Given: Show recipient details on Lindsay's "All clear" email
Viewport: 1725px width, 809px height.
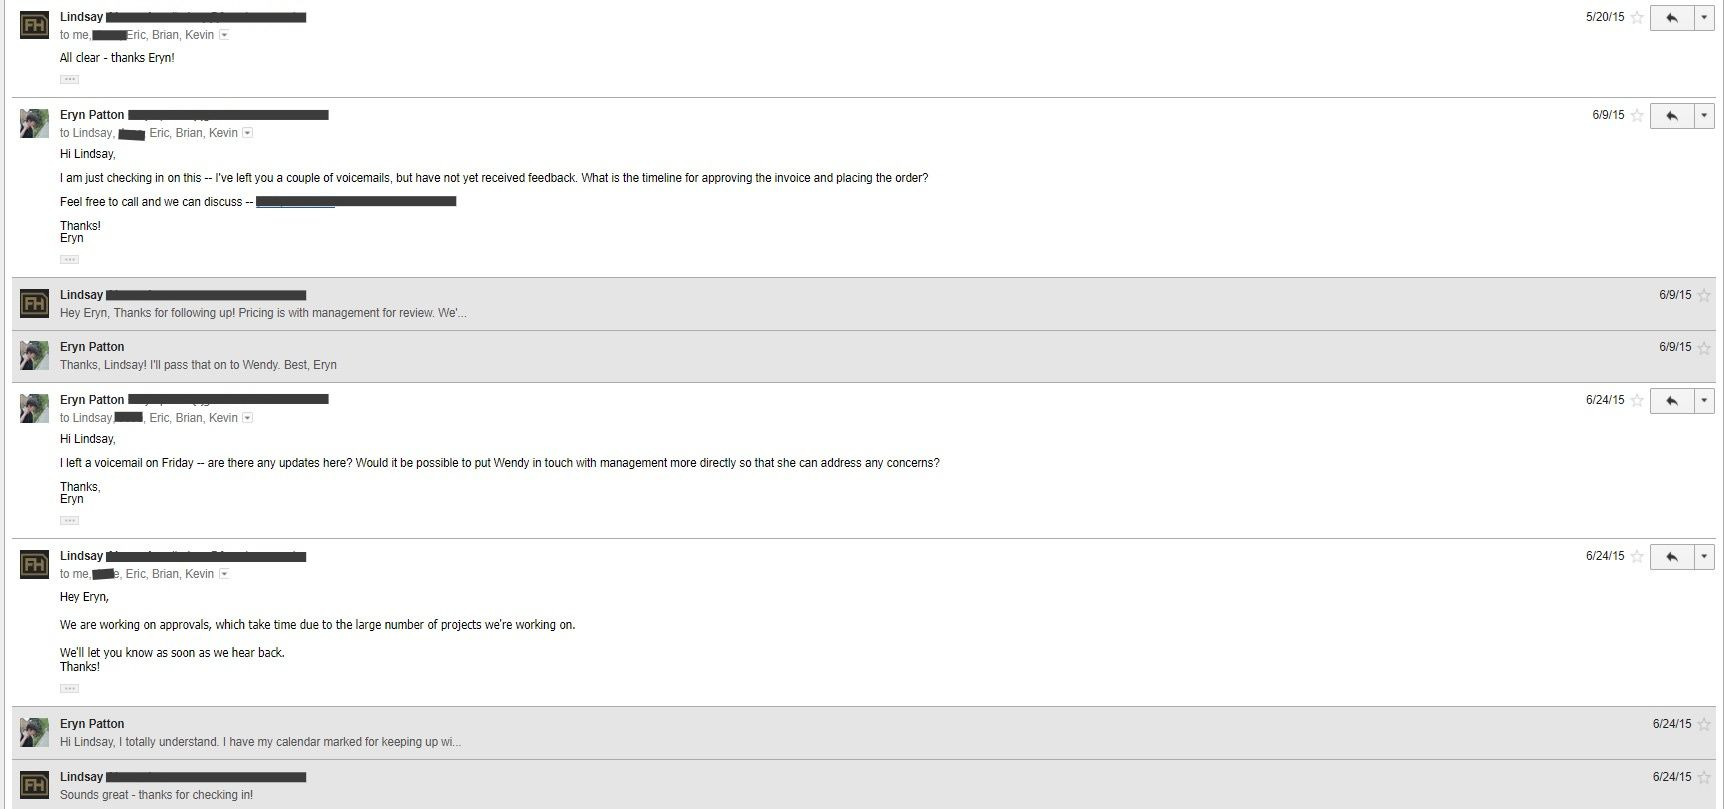Looking at the screenshot, I should pos(224,35).
